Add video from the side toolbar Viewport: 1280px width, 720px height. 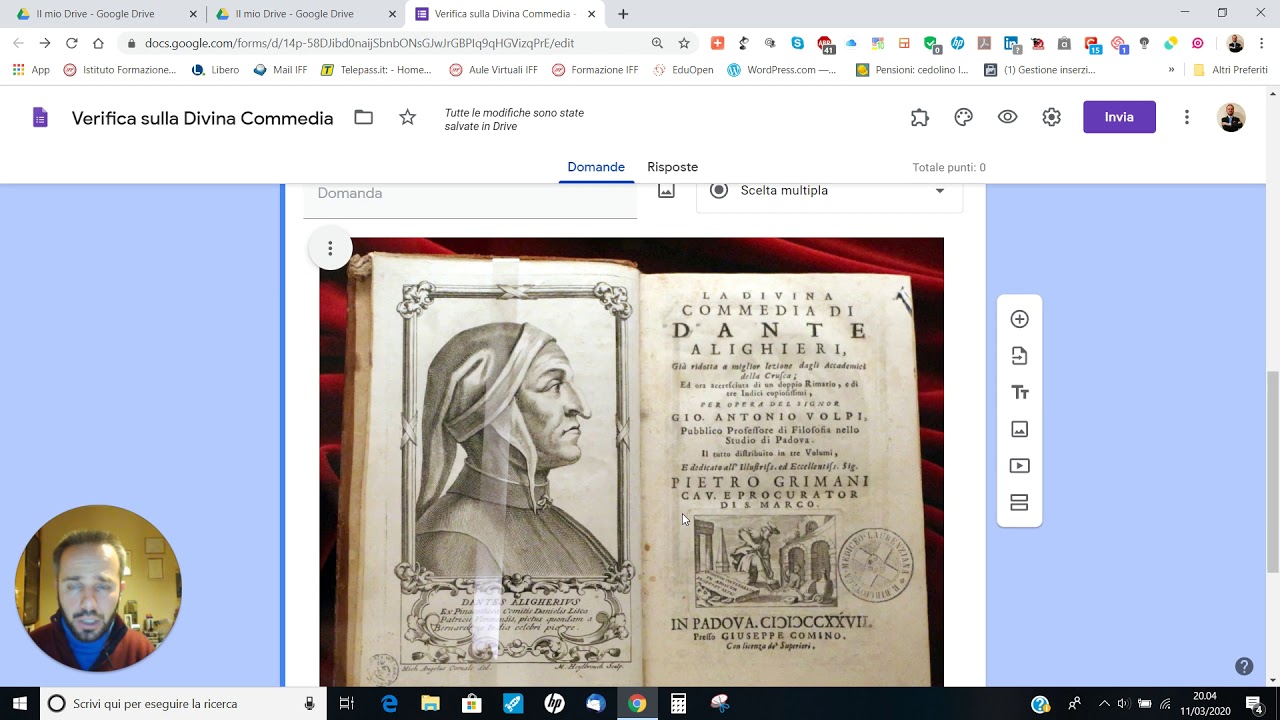(1019, 466)
